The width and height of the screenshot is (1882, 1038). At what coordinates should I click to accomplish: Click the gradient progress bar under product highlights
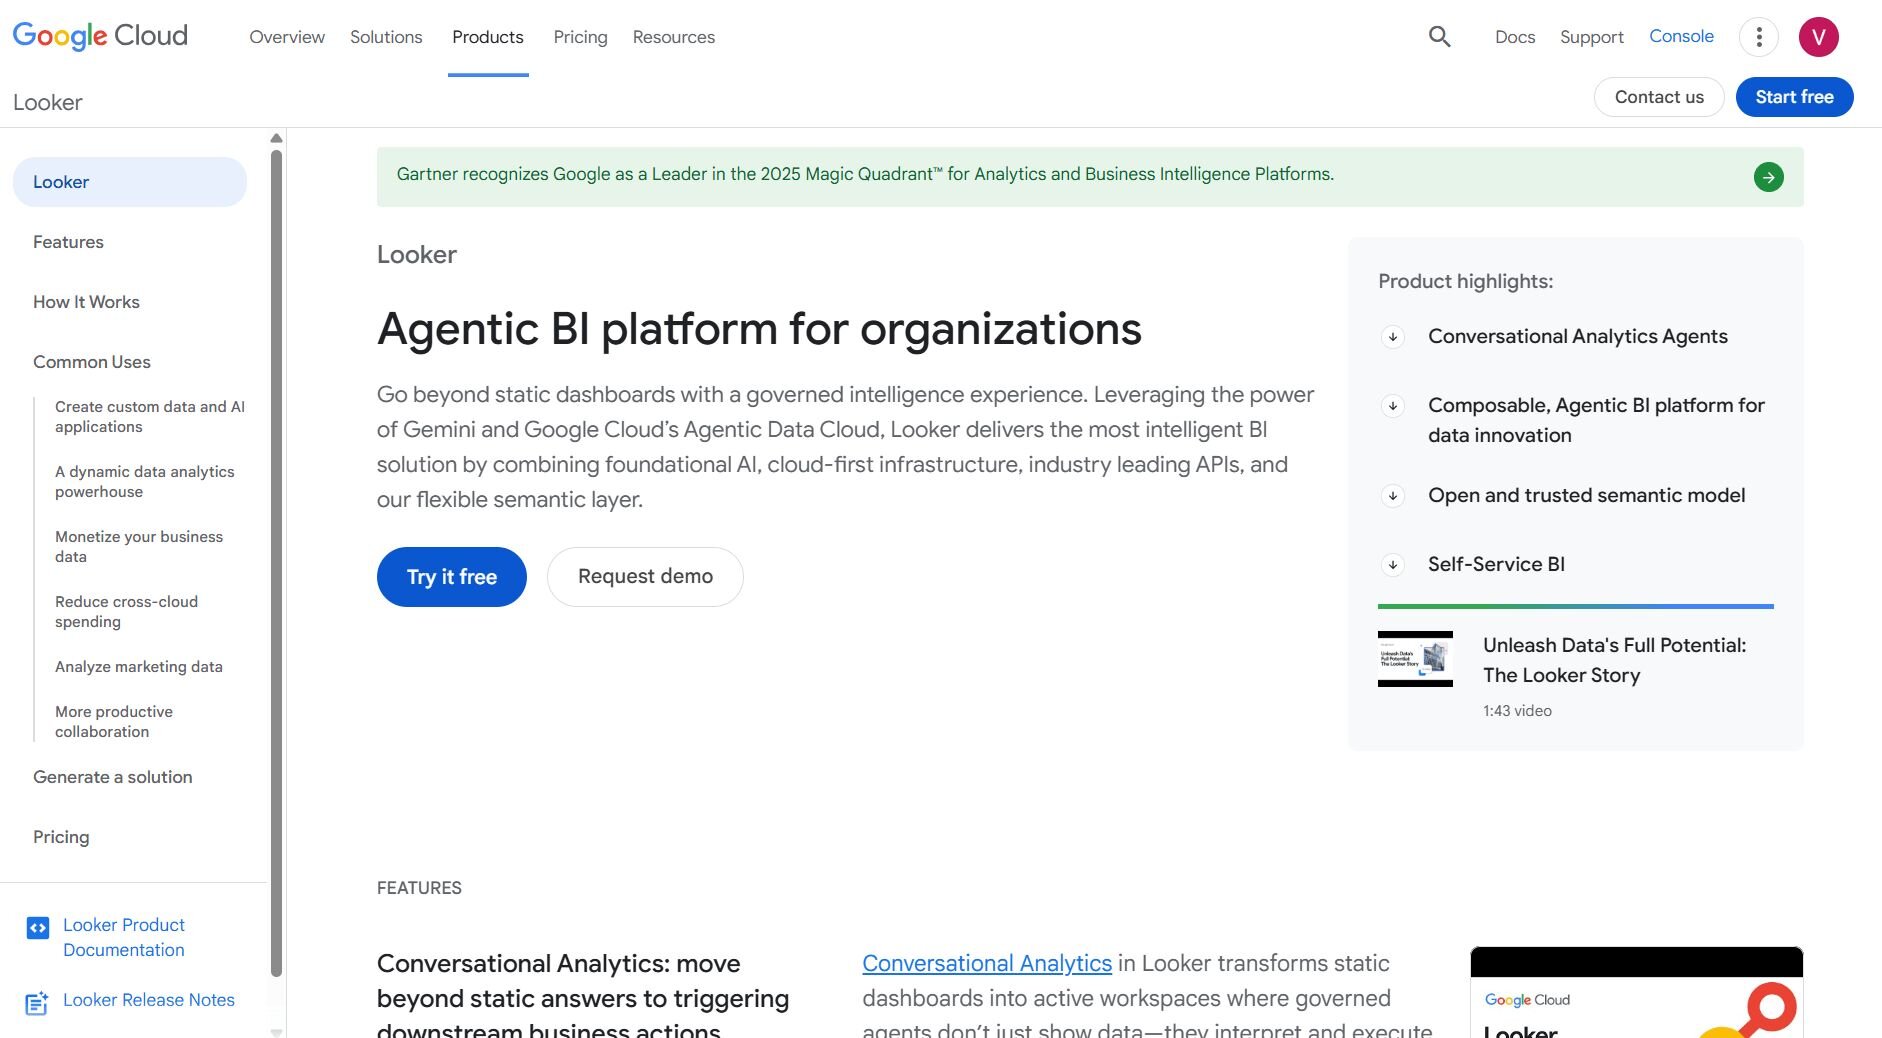click(x=1575, y=606)
